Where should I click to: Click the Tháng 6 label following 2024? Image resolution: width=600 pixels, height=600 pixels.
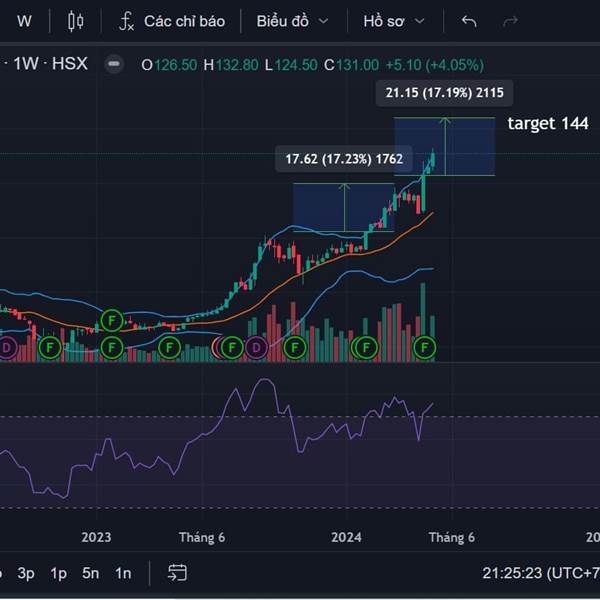click(452, 537)
